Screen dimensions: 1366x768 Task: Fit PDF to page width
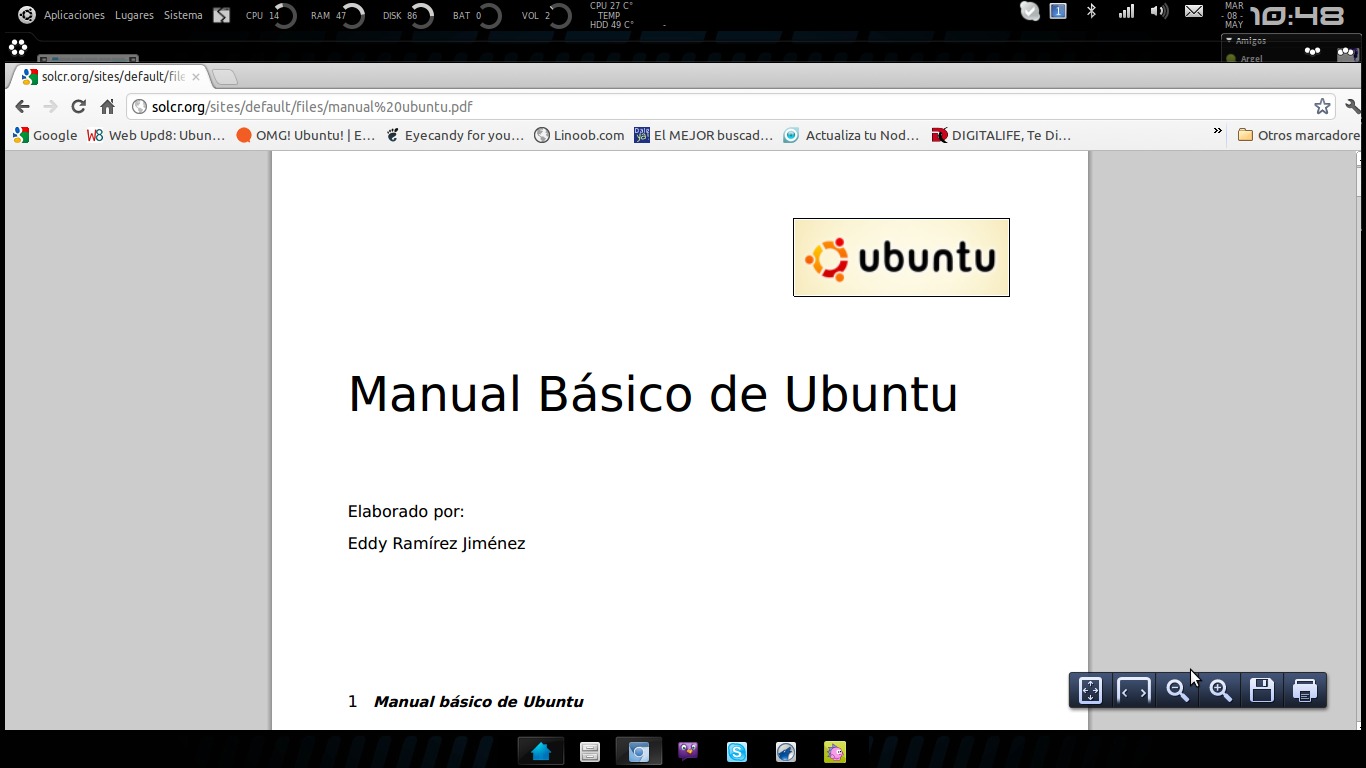click(x=1133, y=690)
